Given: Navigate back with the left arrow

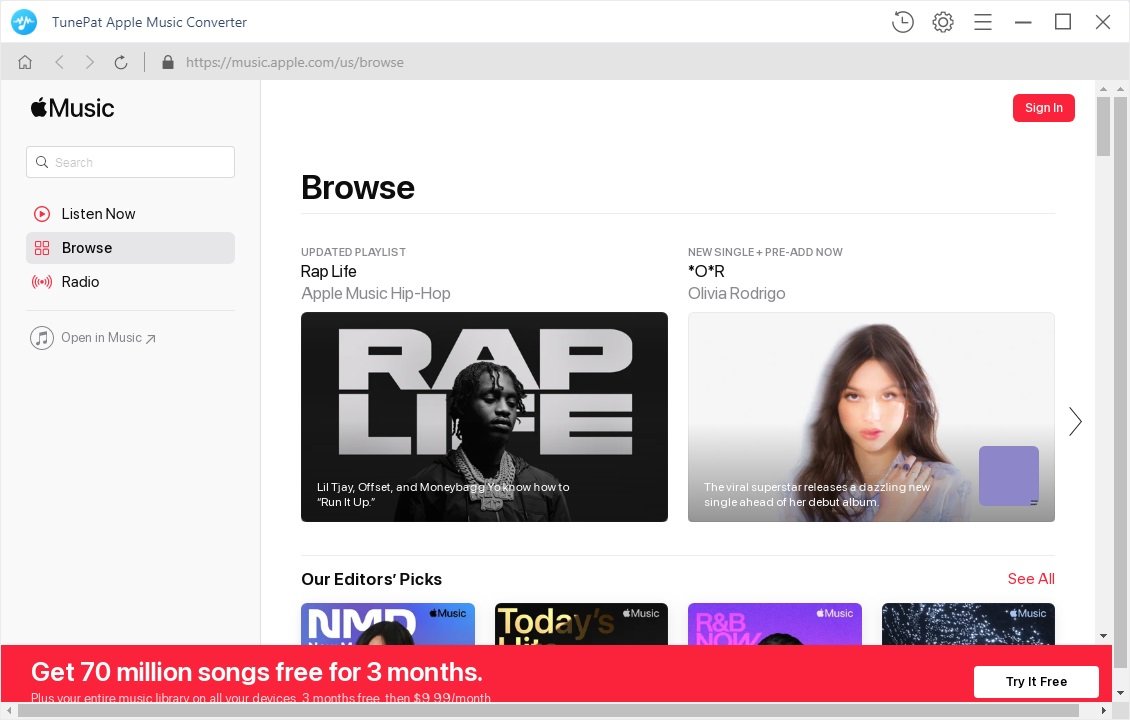Looking at the screenshot, I should 59,62.
